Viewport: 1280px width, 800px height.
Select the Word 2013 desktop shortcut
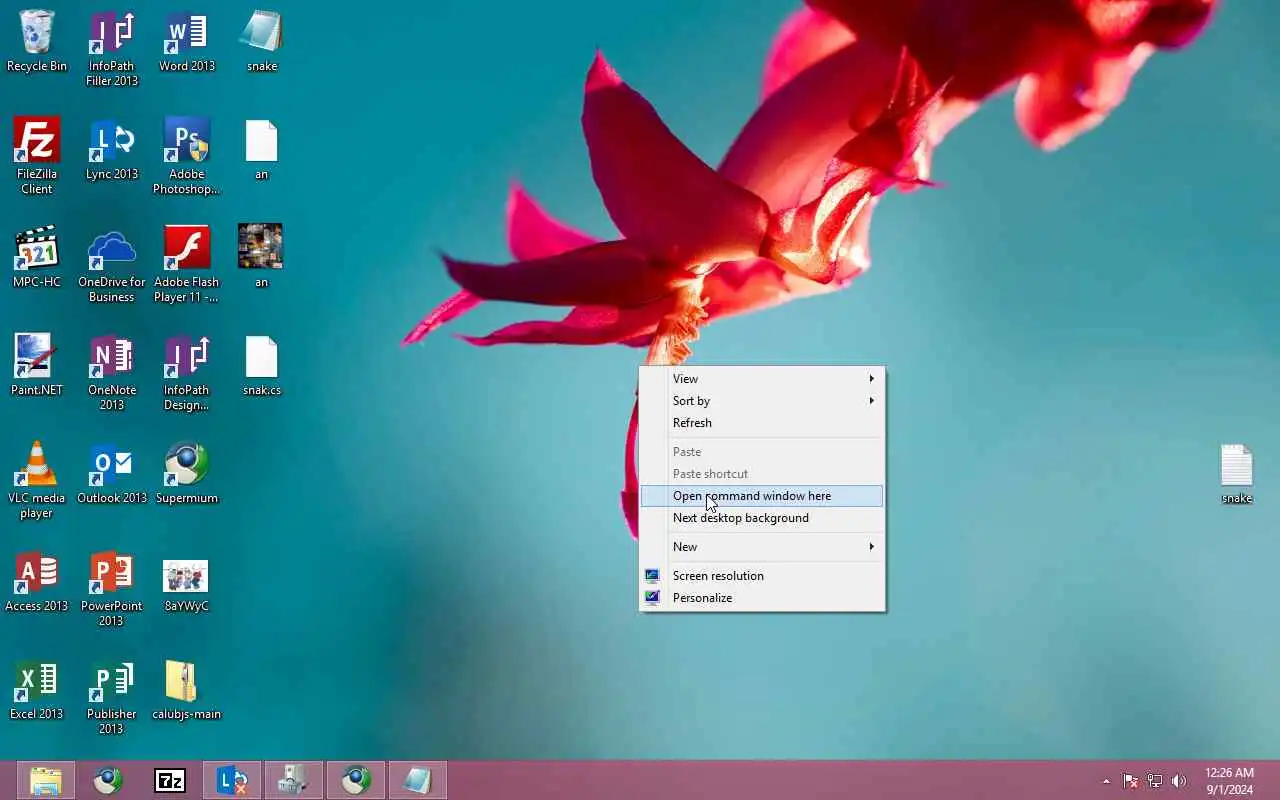pos(187,41)
